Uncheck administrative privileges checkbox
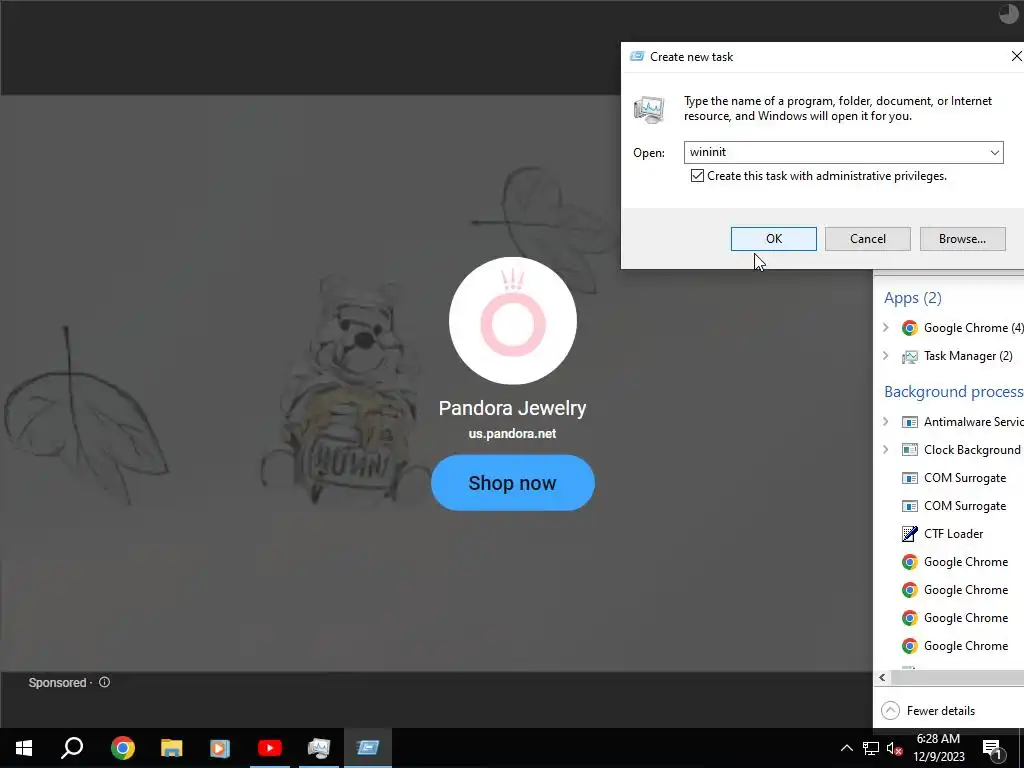The image size is (1024, 768). pyautogui.click(x=697, y=176)
